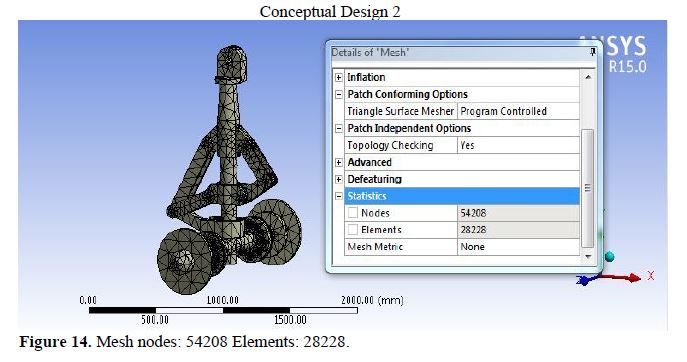687x362 pixels.
Task: Select the Nodes value 54208
Action: 518,213
